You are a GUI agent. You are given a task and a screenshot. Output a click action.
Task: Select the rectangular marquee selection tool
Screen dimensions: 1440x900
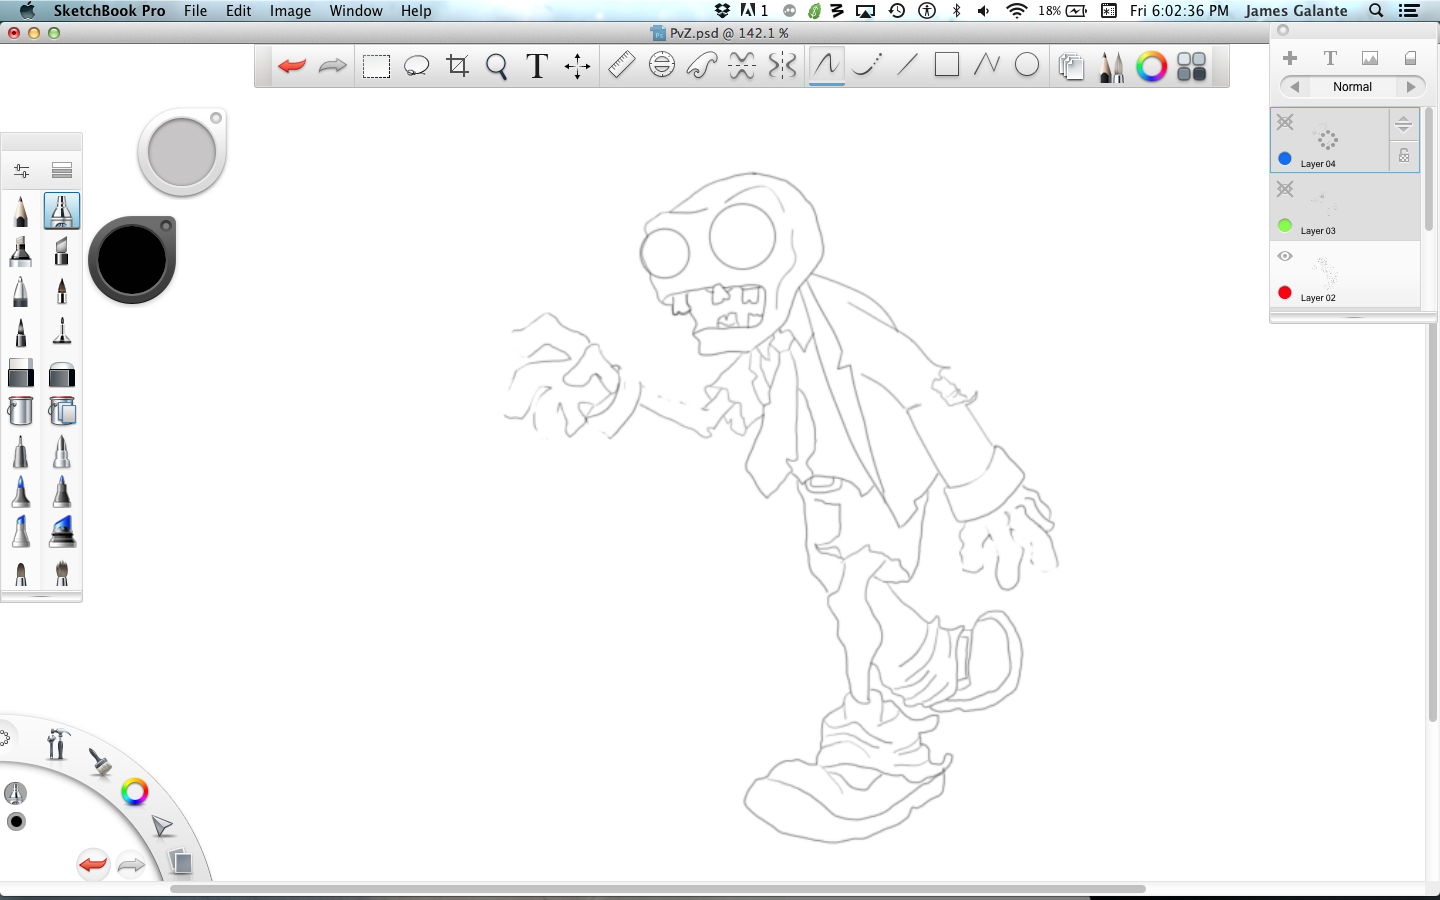(x=376, y=67)
